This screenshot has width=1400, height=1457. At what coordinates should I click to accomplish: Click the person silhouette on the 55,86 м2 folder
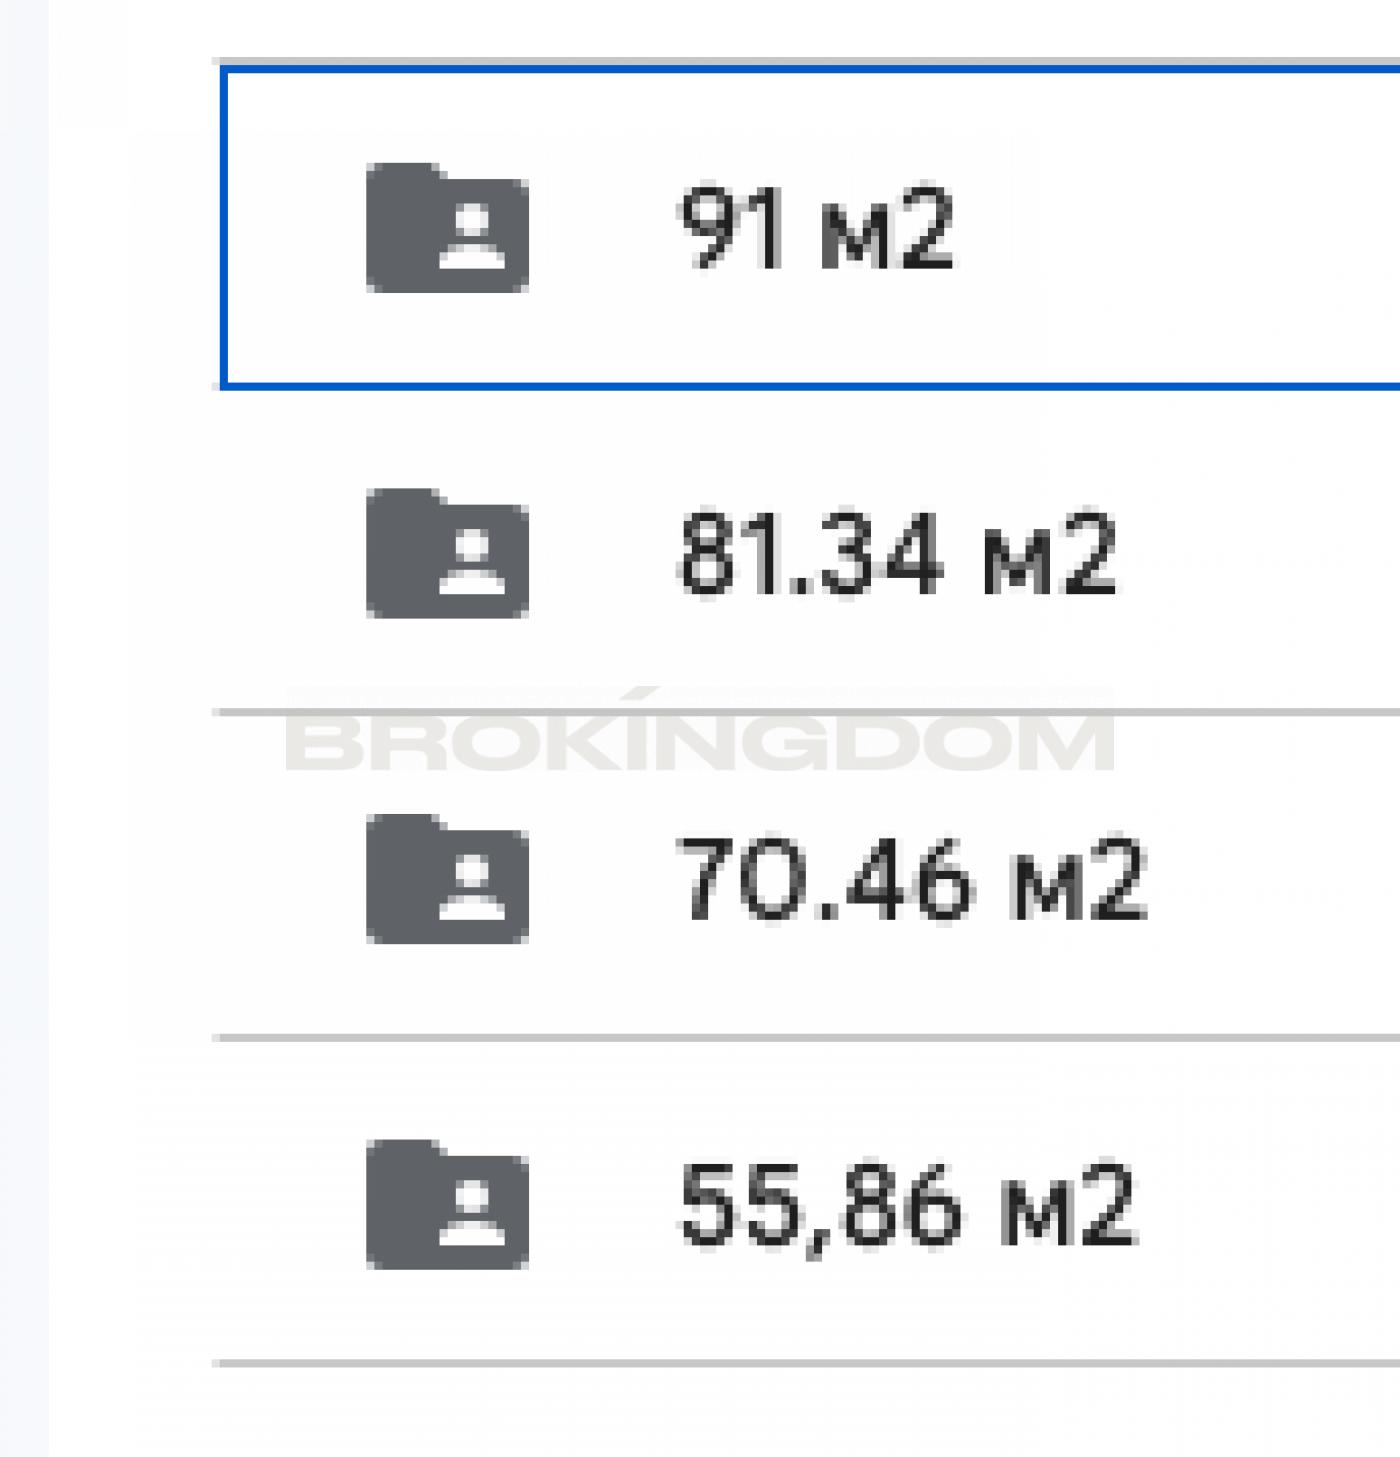point(471,1213)
